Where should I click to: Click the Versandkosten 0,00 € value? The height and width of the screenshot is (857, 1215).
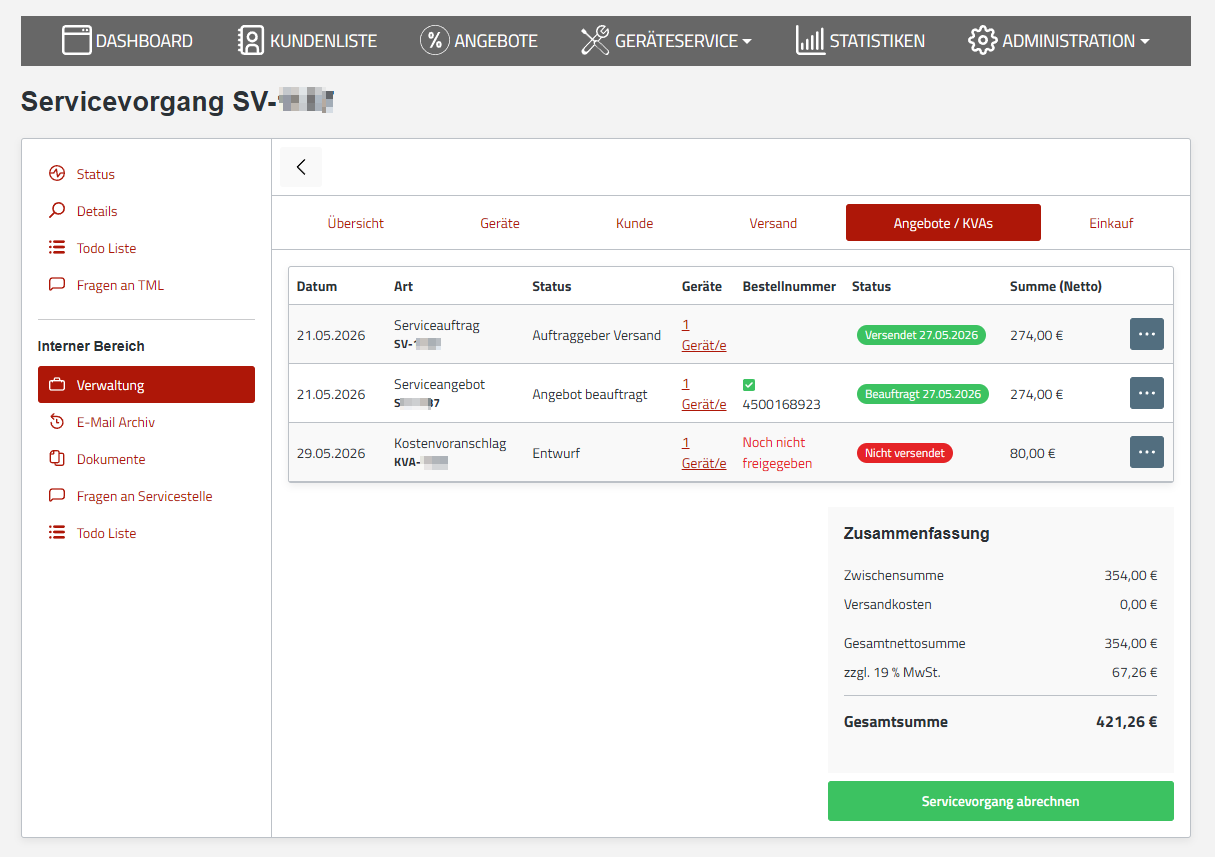click(1139, 604)
